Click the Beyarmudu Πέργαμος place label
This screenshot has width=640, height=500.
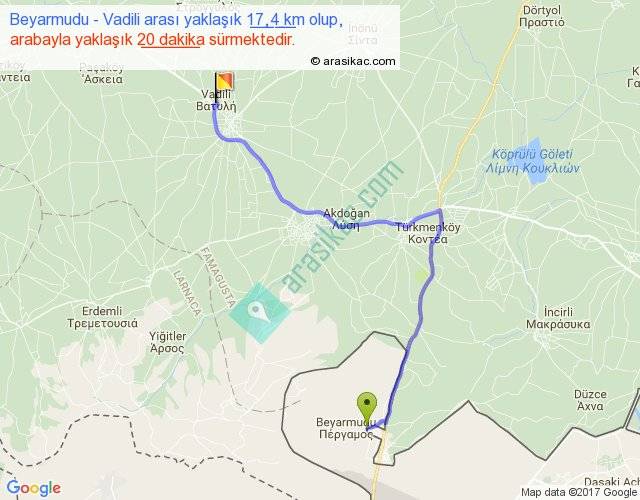pyautogui.click(x=346, y=428)
